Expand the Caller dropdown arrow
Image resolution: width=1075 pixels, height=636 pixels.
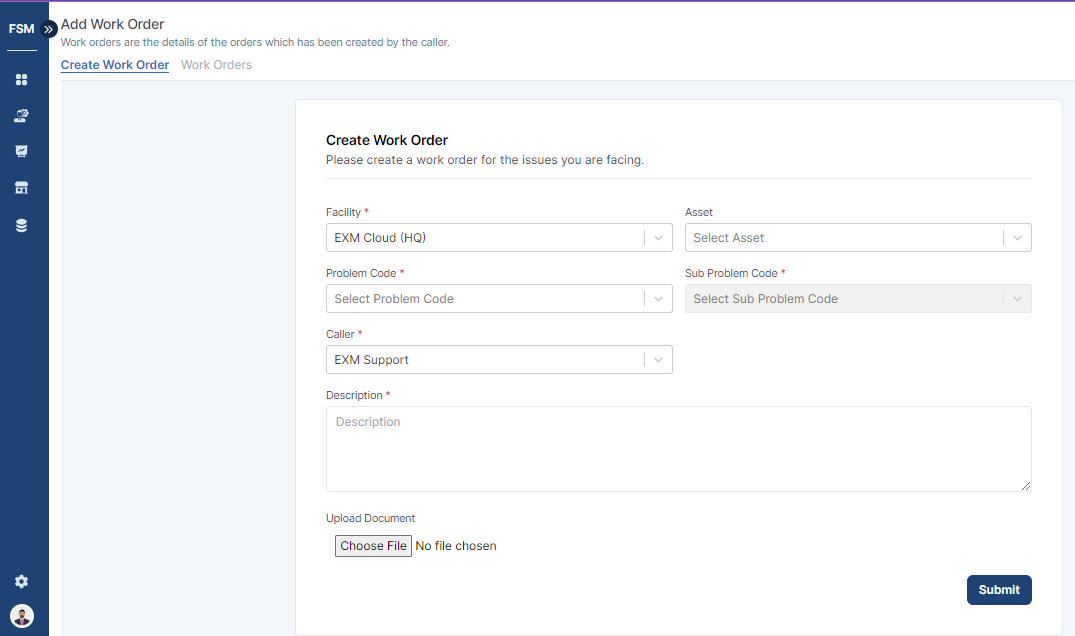[x=658, y=360]
